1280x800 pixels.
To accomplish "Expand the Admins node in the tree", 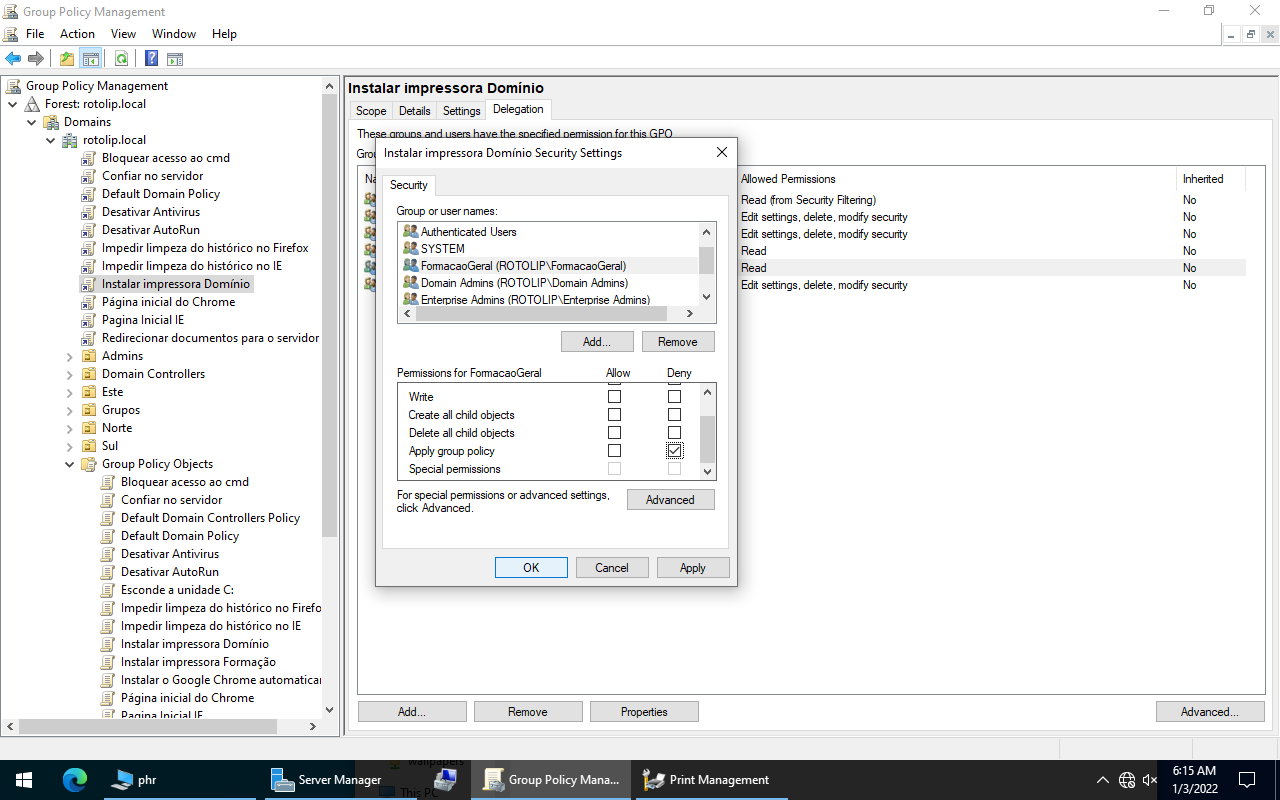I will tap(69, 355).
